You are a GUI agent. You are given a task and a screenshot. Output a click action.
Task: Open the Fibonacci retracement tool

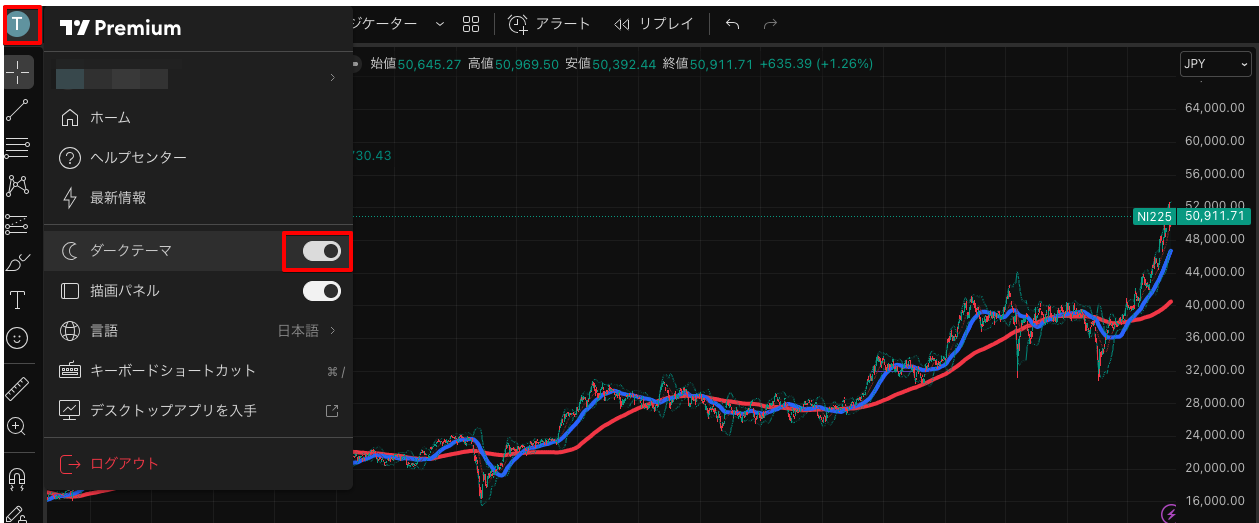(18, 148)
